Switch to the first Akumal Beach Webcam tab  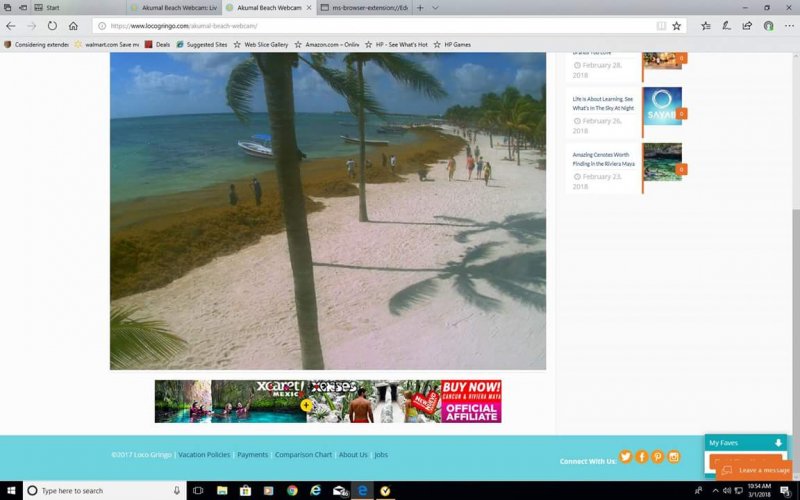[178, 8]
